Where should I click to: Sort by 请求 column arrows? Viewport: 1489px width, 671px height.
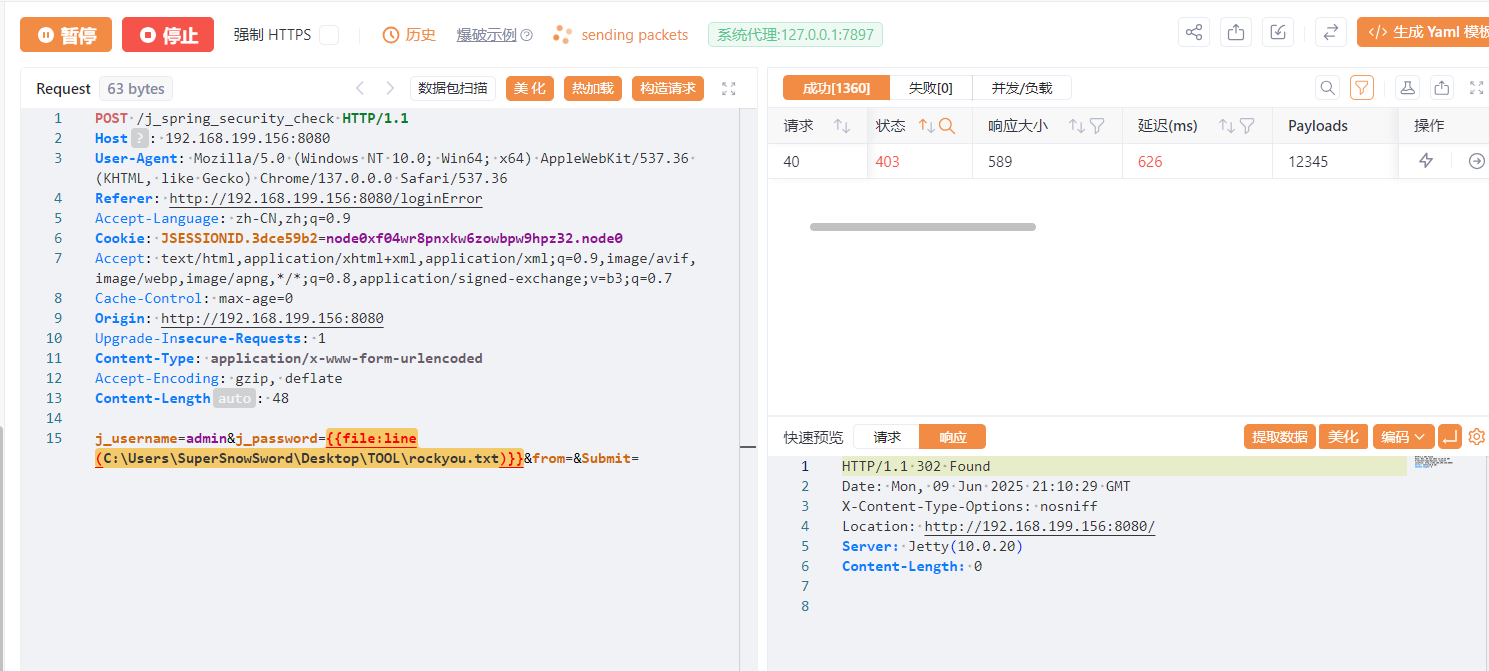pyautogui.click(x=842, y=126)
